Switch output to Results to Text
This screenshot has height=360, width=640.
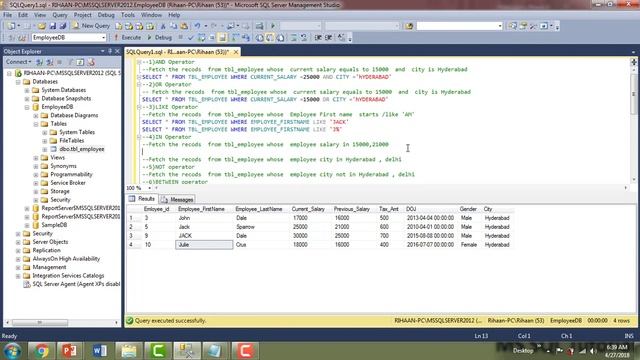point(260,38)
